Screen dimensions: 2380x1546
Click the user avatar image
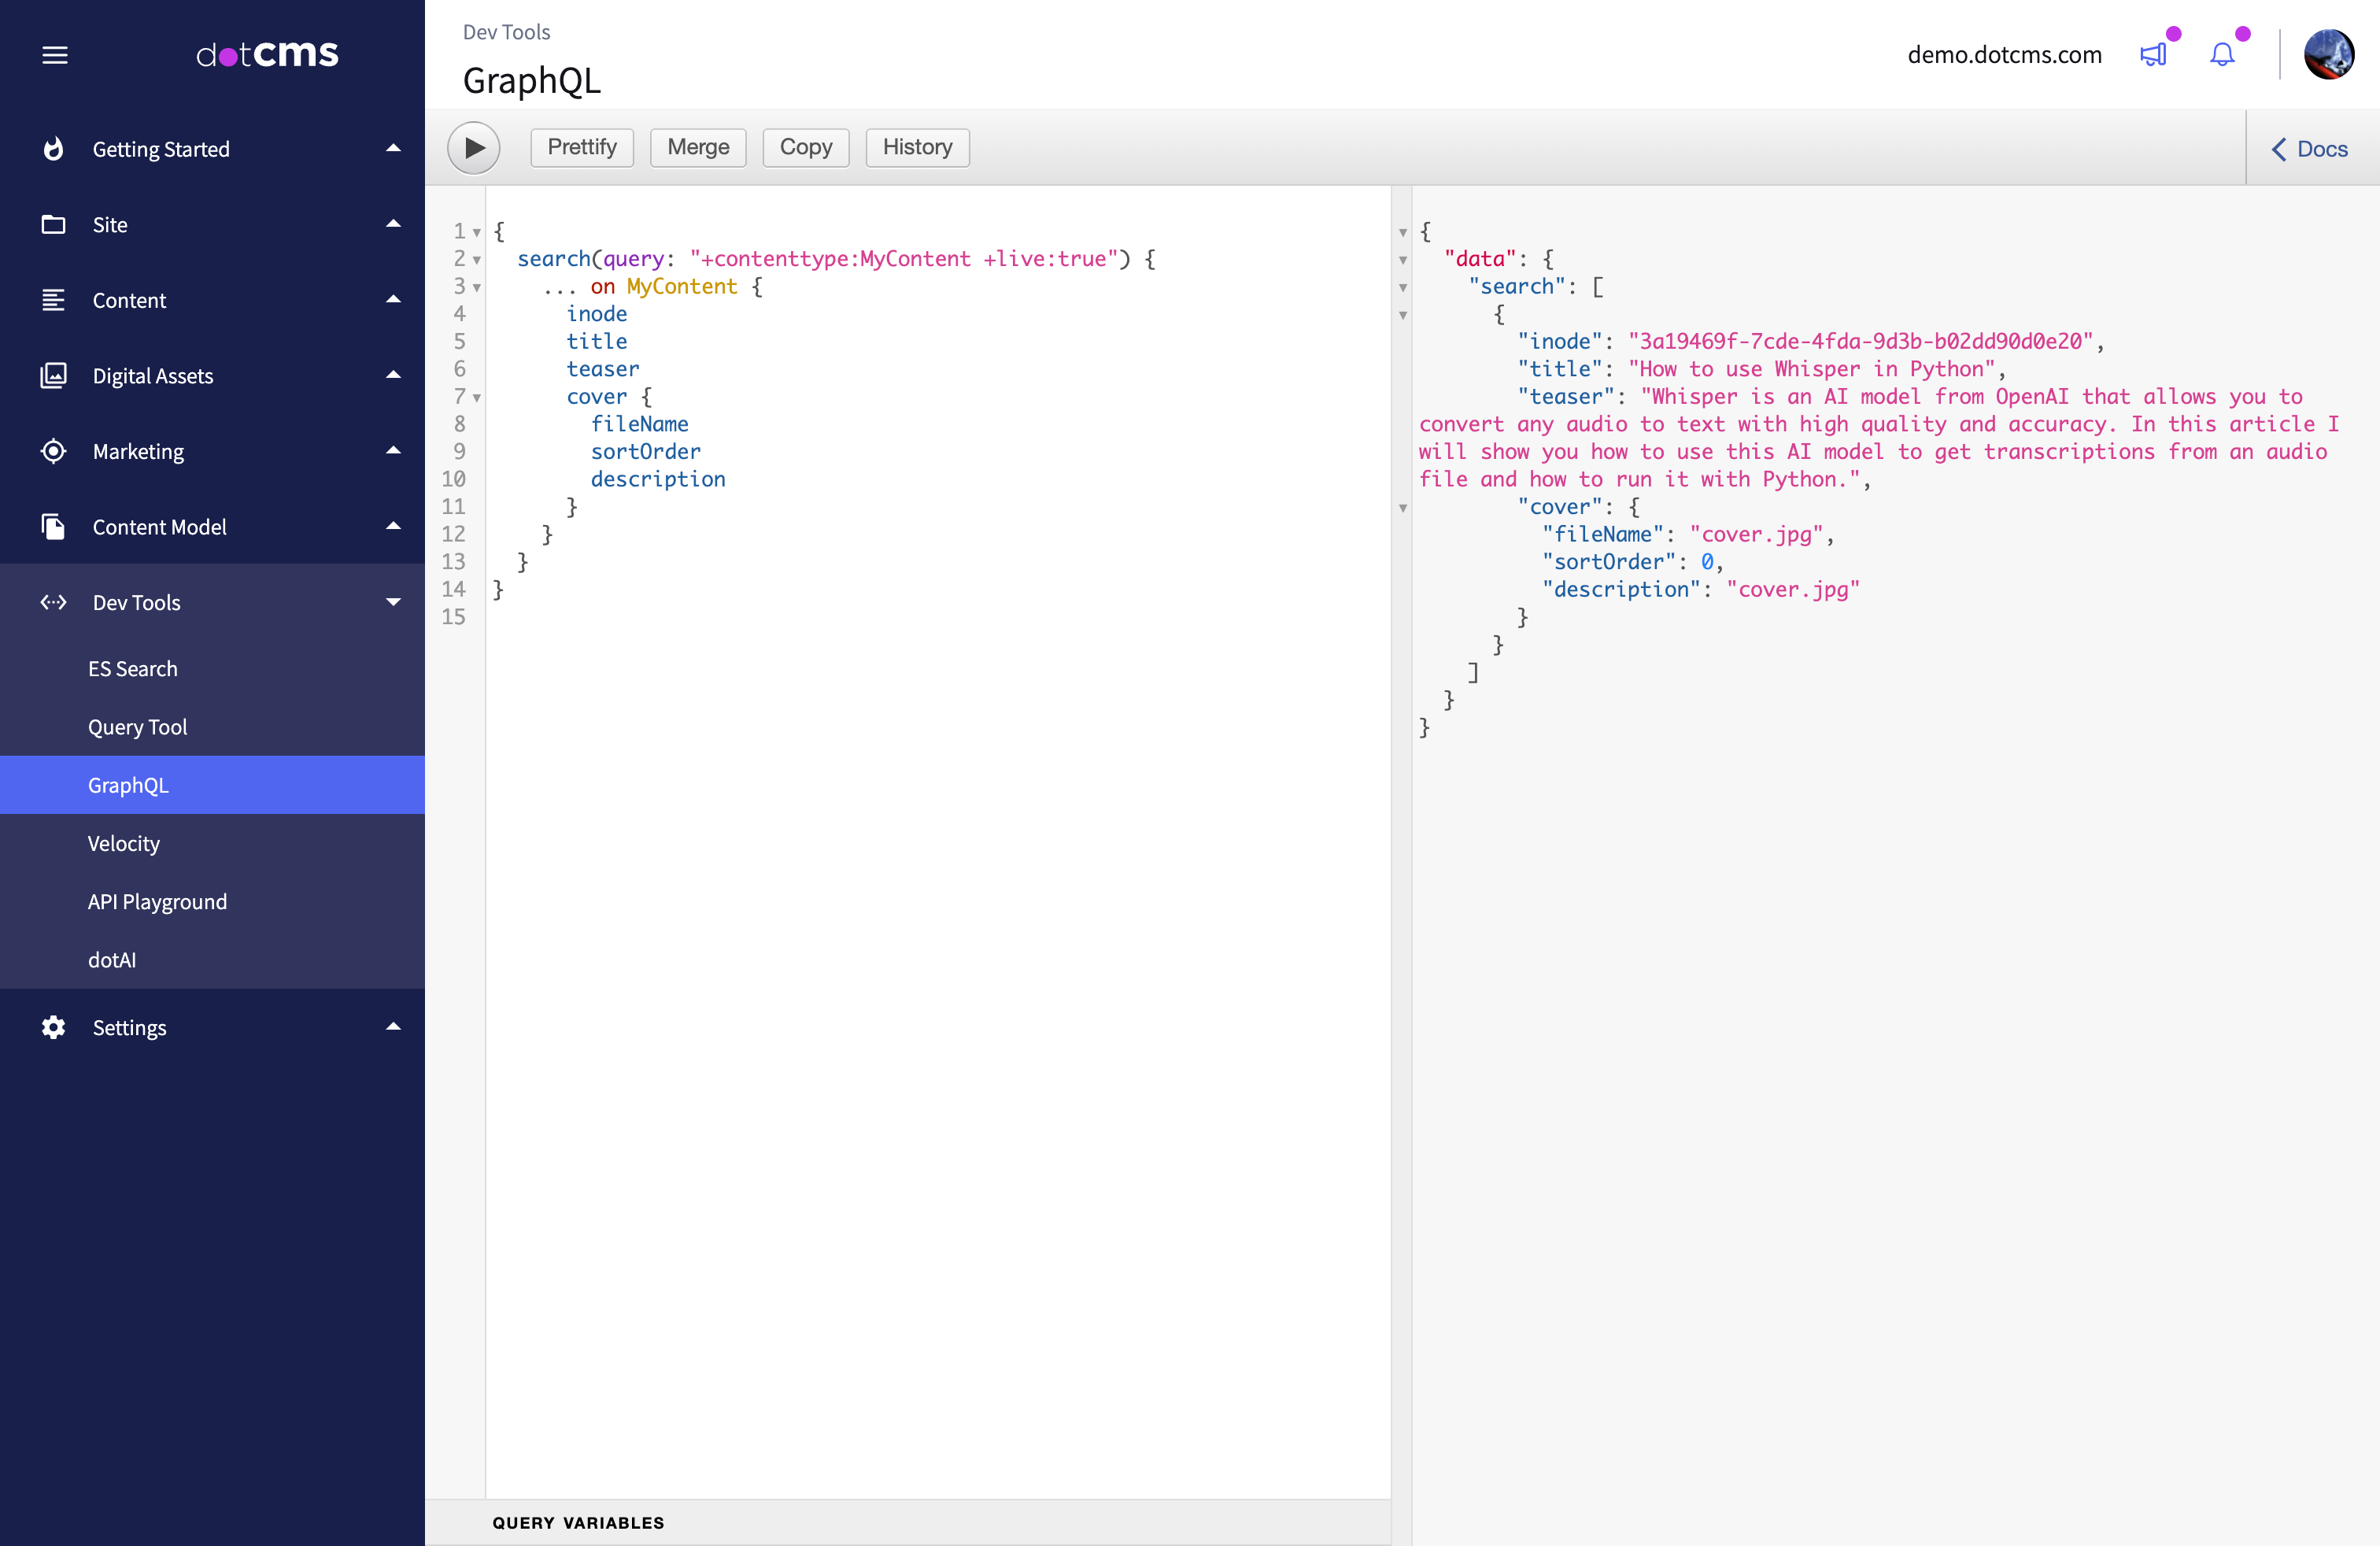[2329, 55]
